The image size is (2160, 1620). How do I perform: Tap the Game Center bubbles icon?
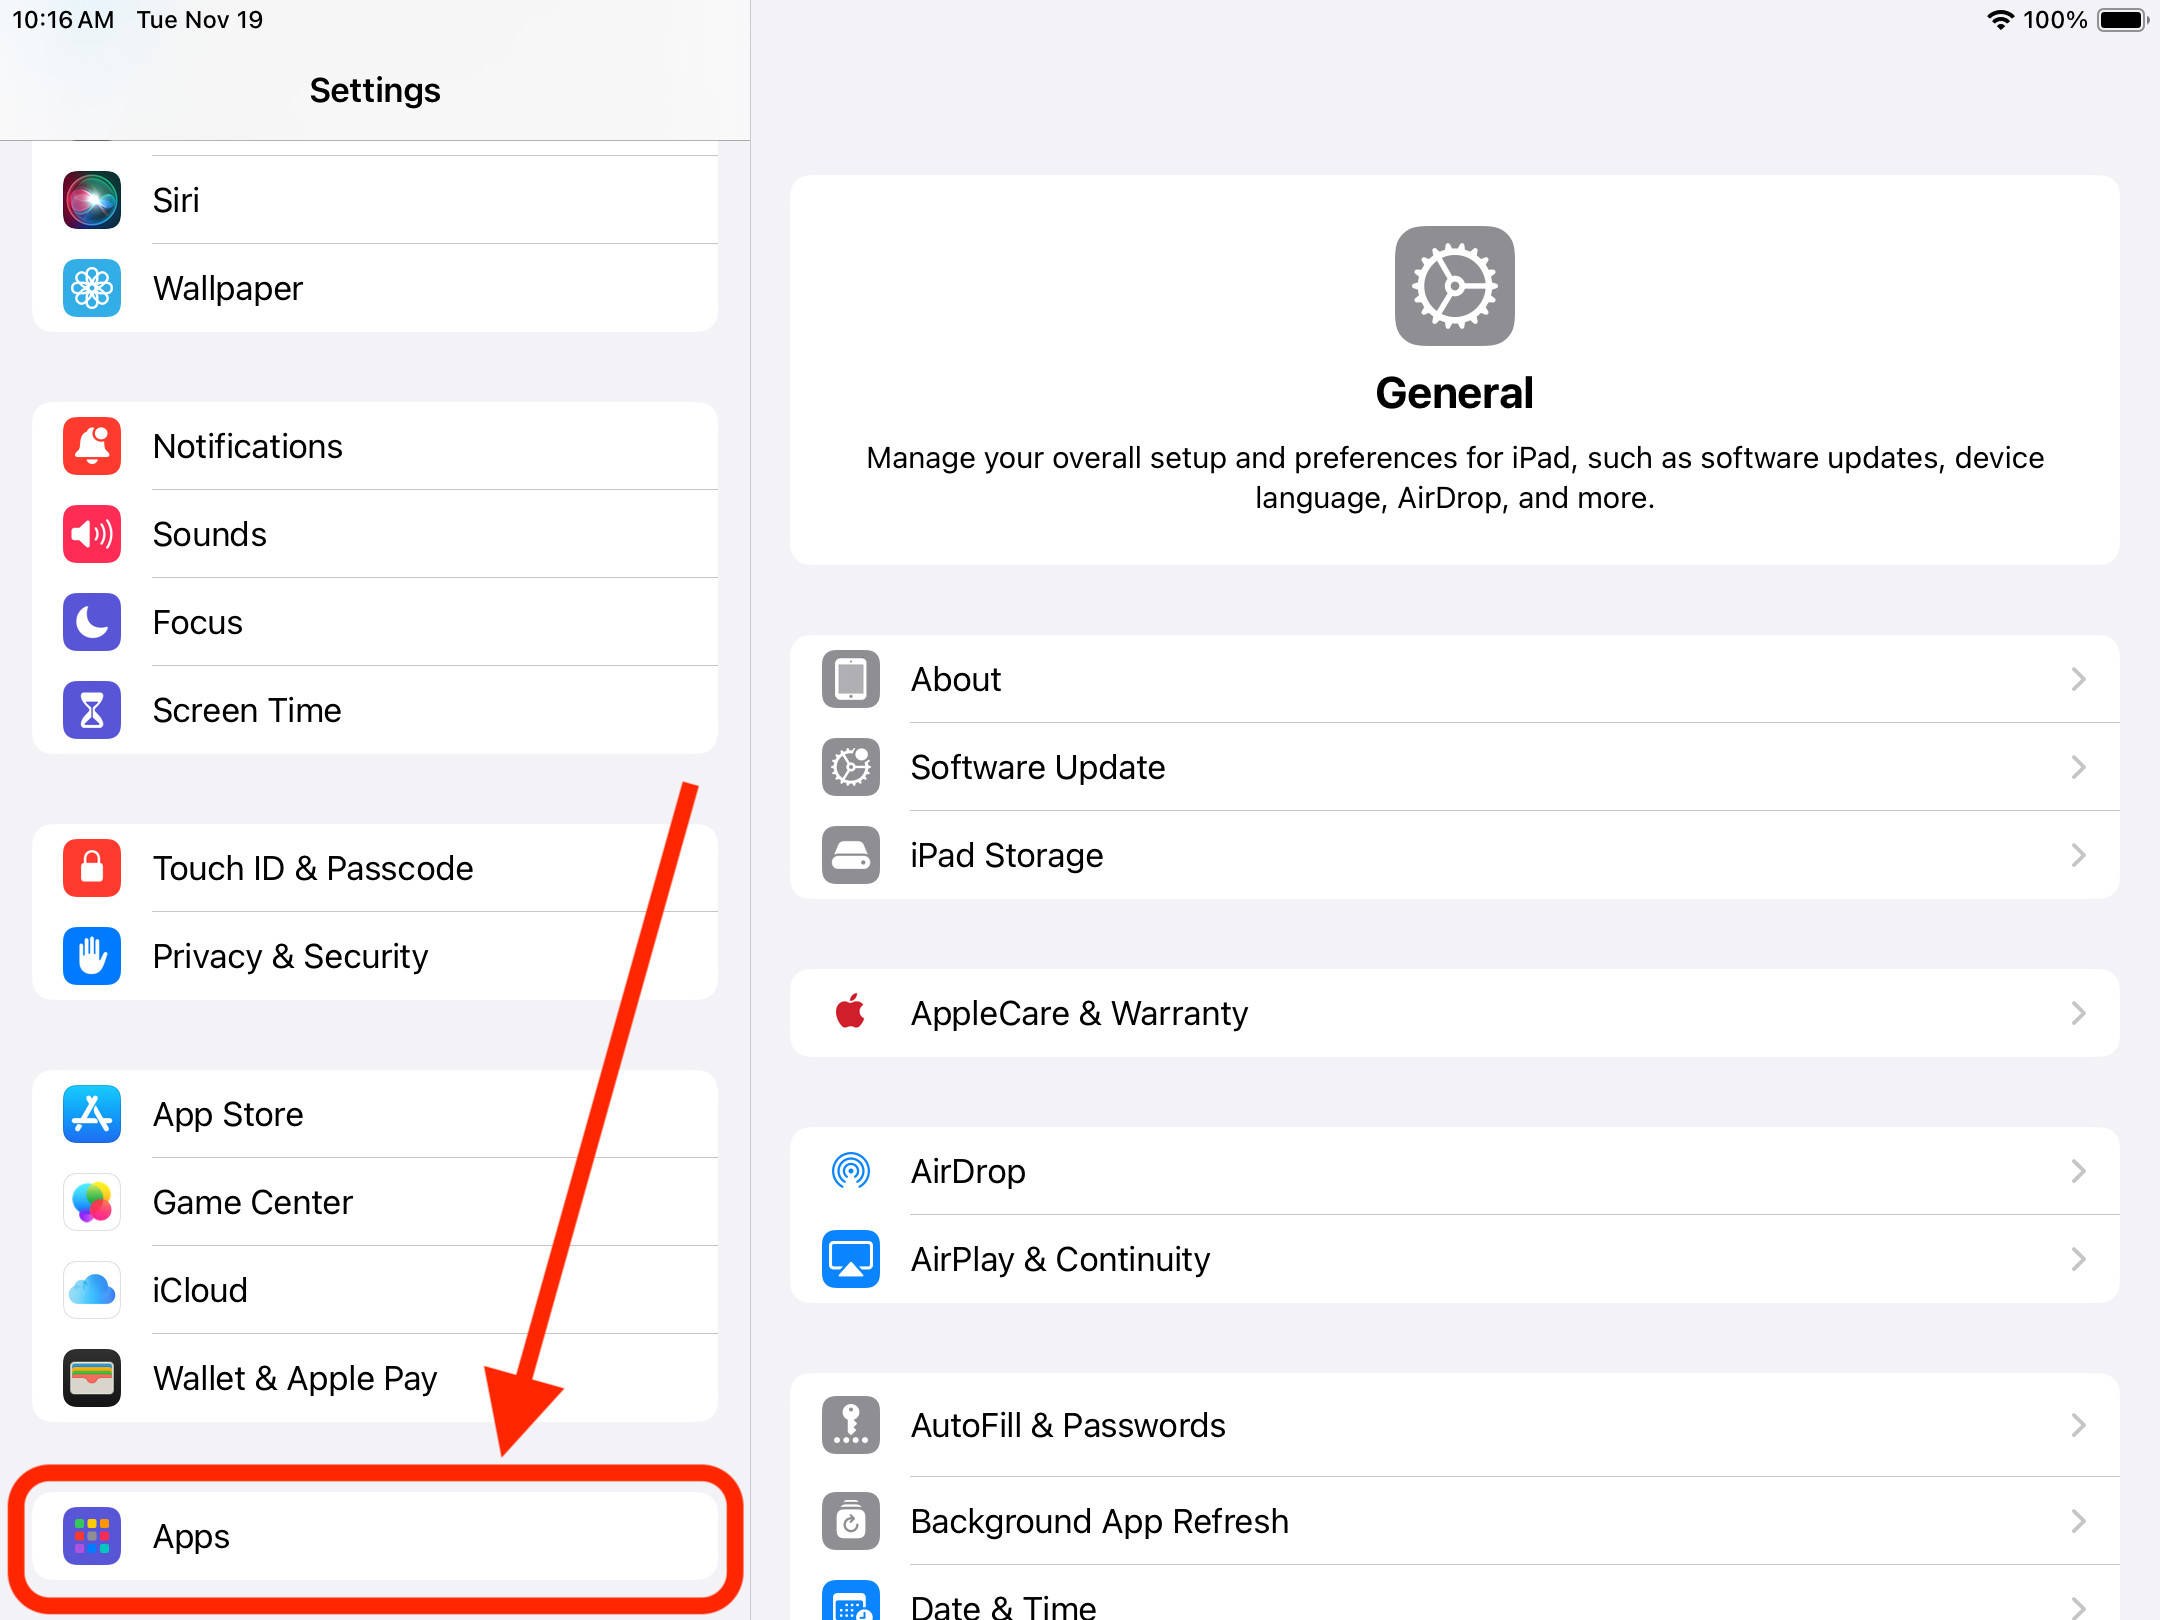point(92,1202)
